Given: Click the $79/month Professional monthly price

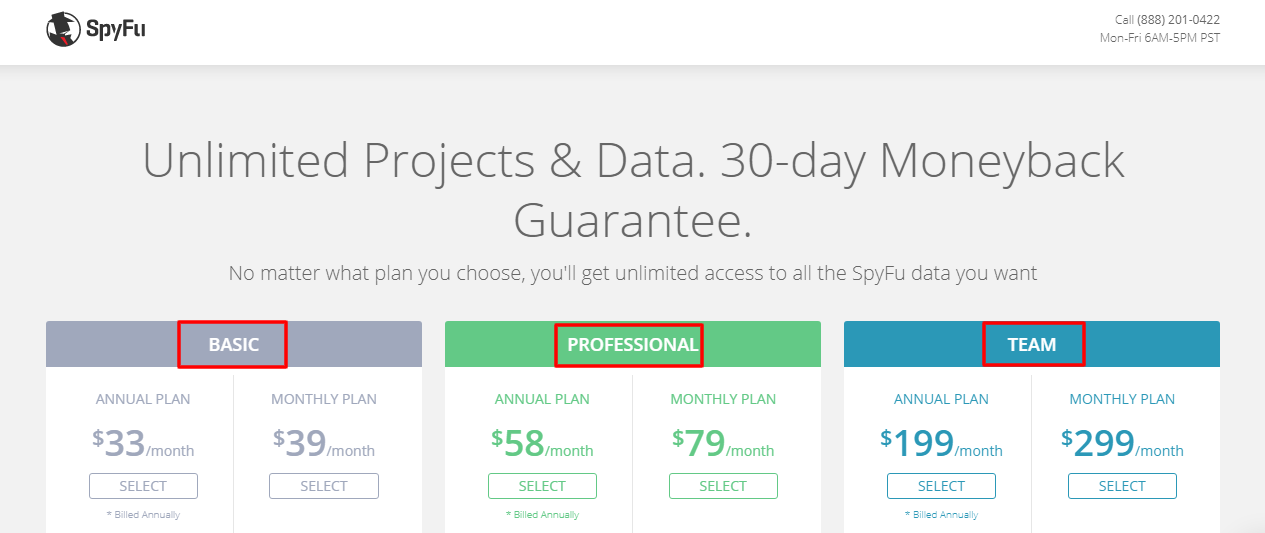Looking at the screenshot, I should 723,443.
